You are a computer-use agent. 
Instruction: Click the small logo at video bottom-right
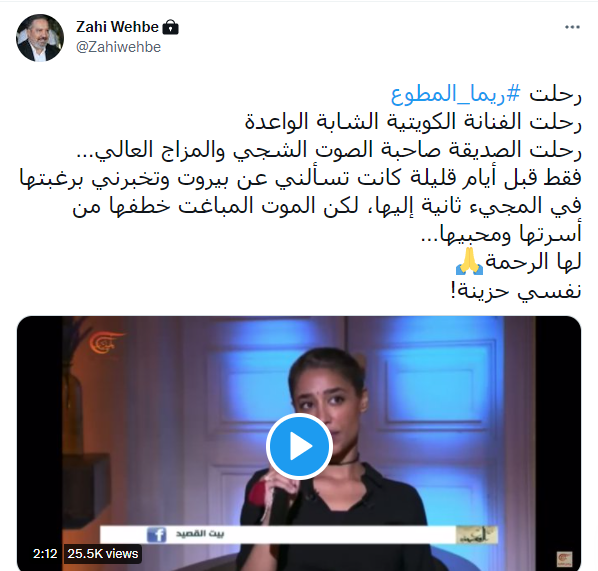tap(564, 558)
